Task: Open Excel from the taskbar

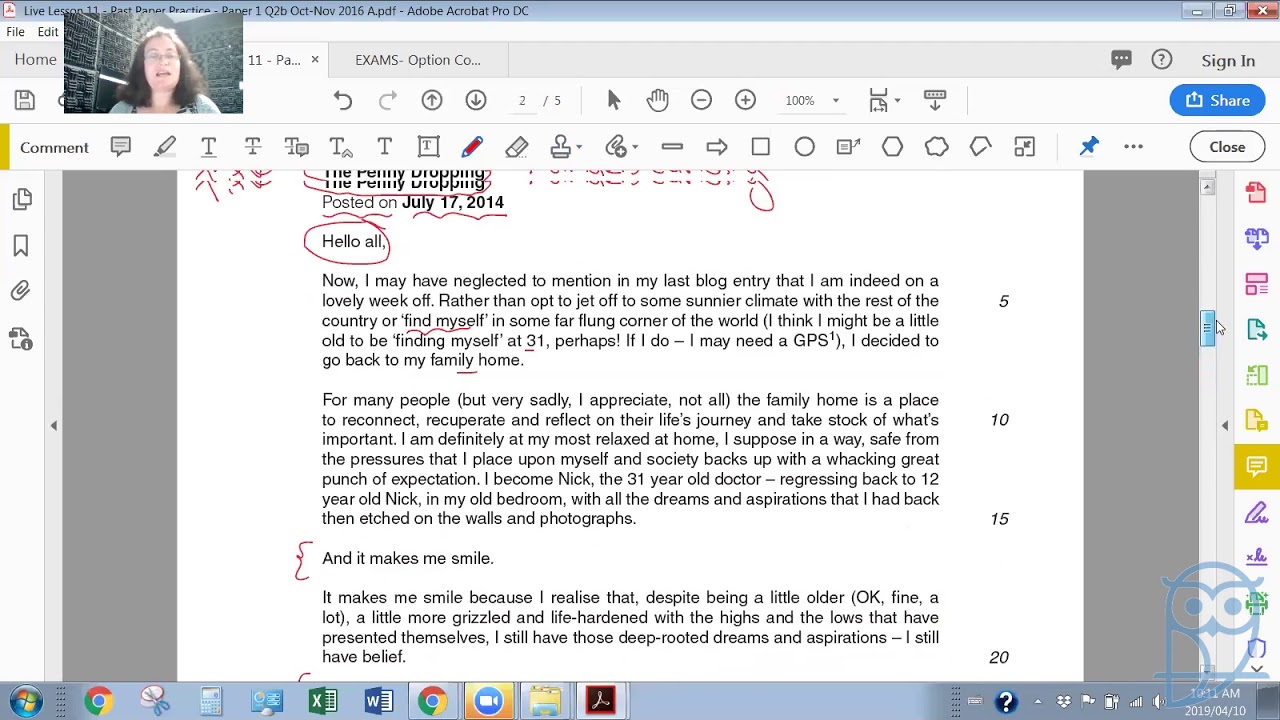Action: pyautogui.click(x=323, y=701)
